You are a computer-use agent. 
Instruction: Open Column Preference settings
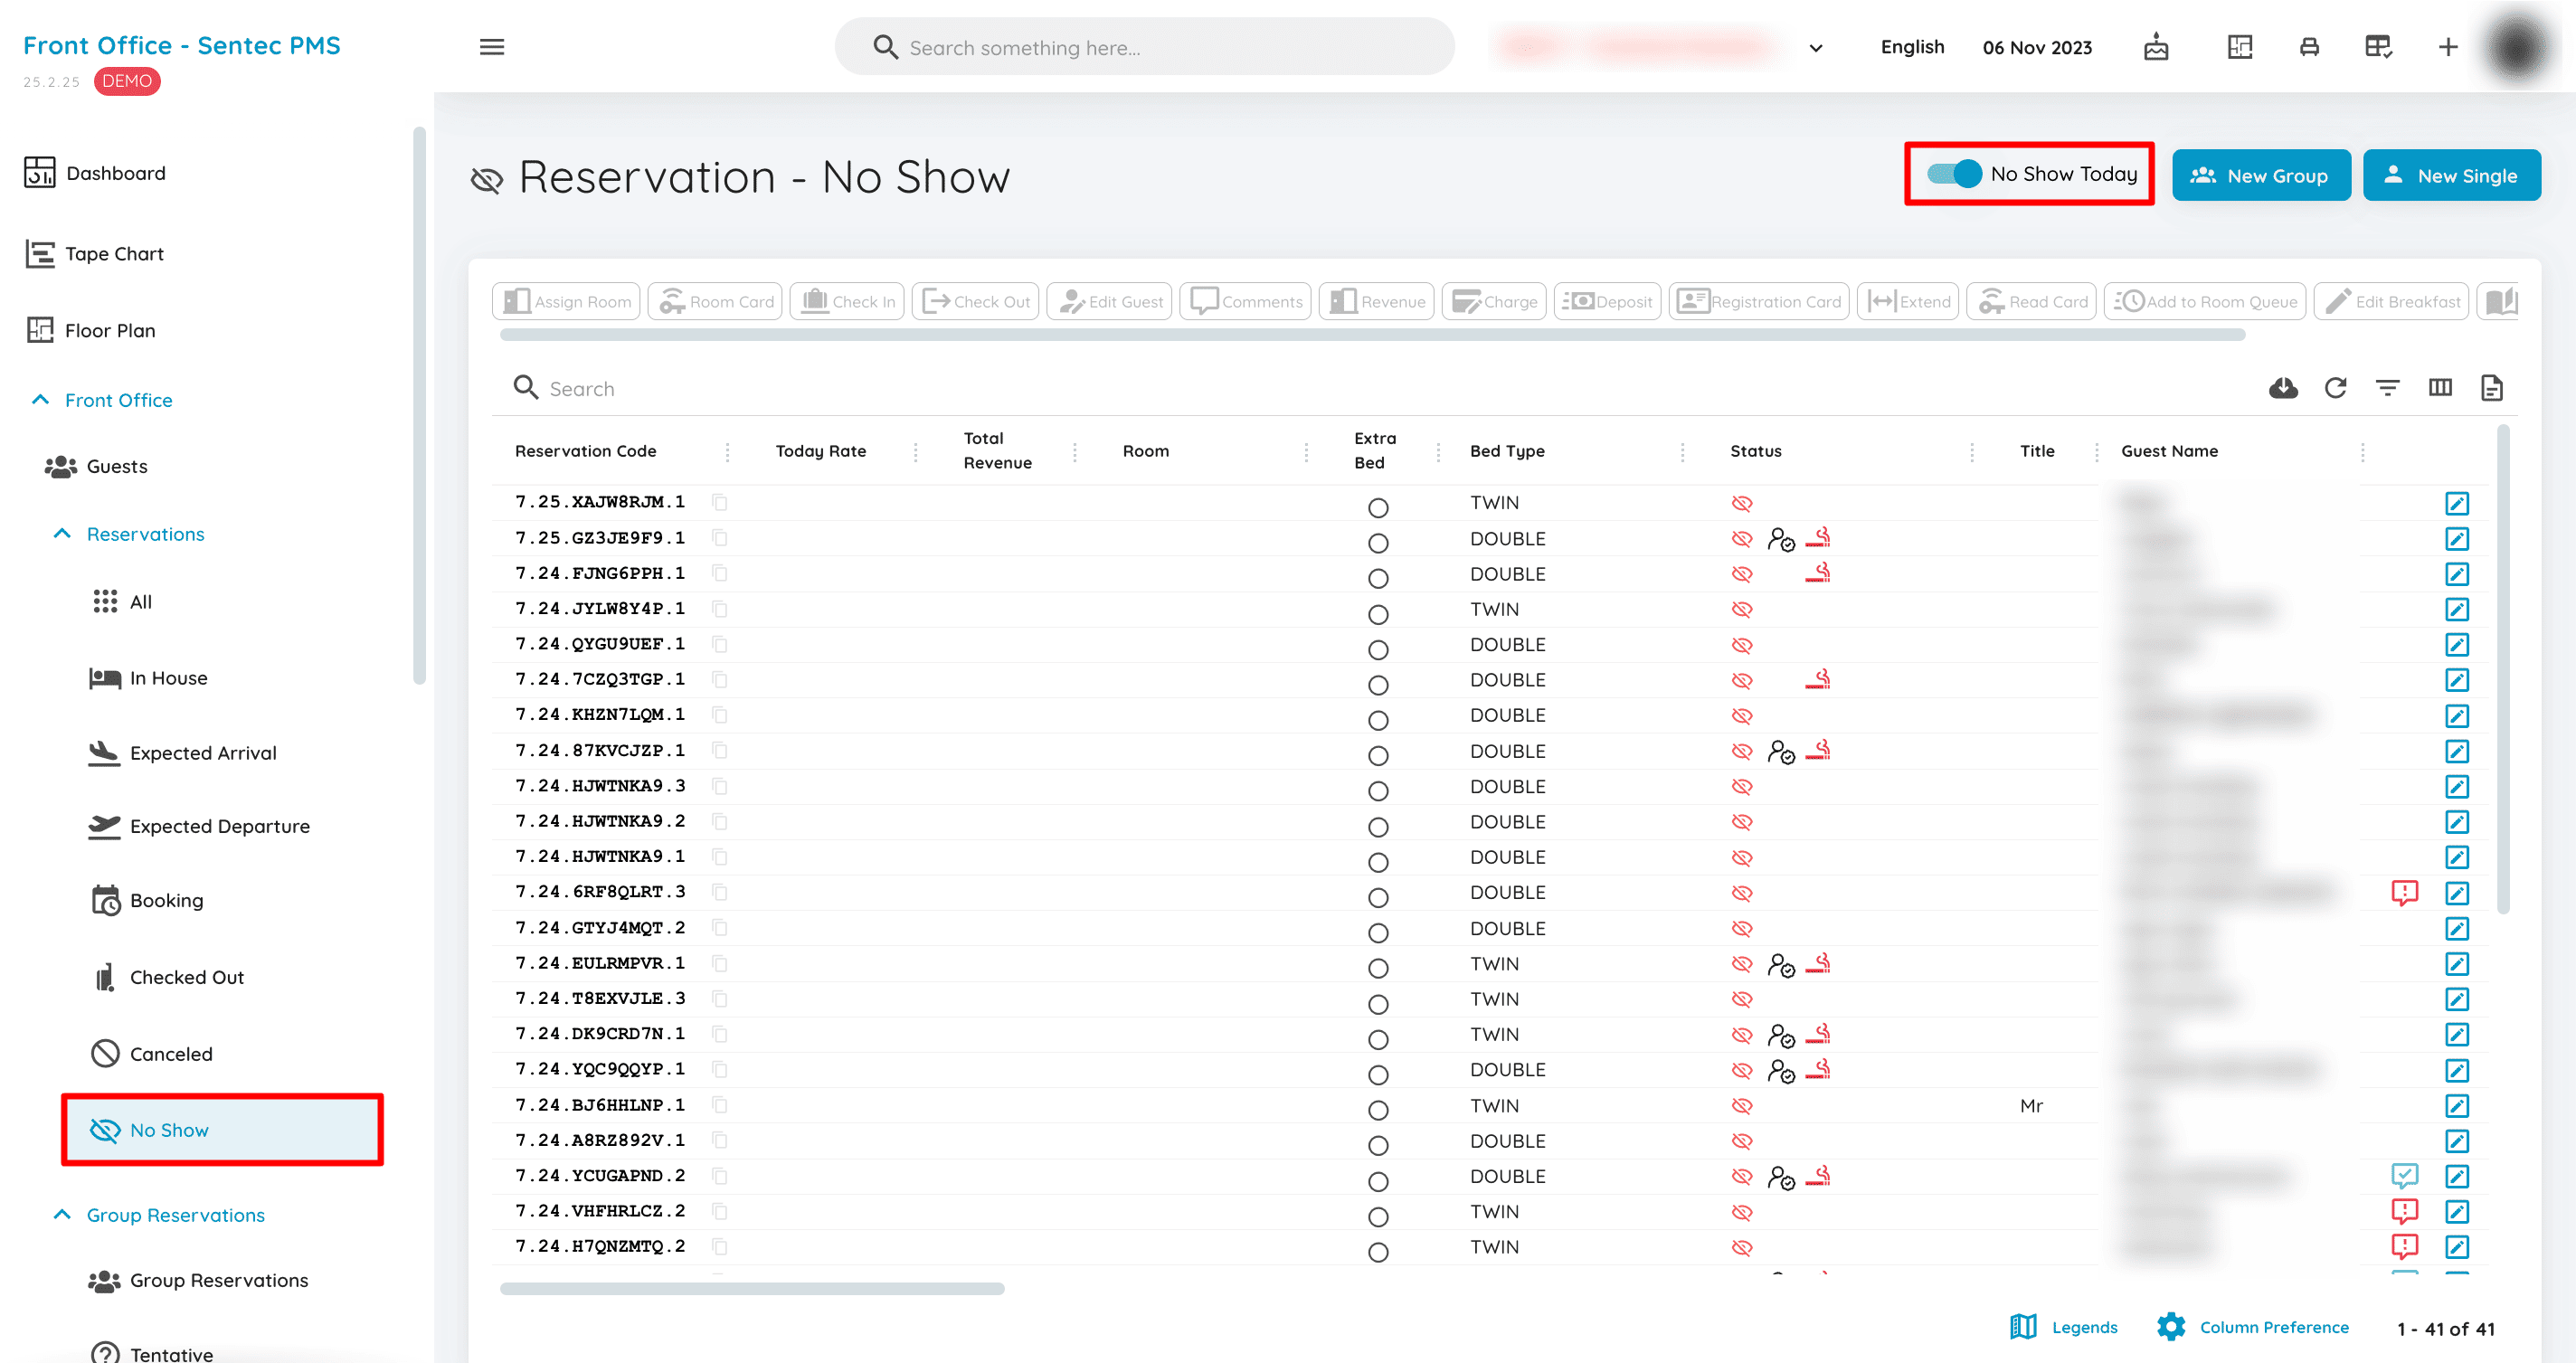pos(2253,1327)
